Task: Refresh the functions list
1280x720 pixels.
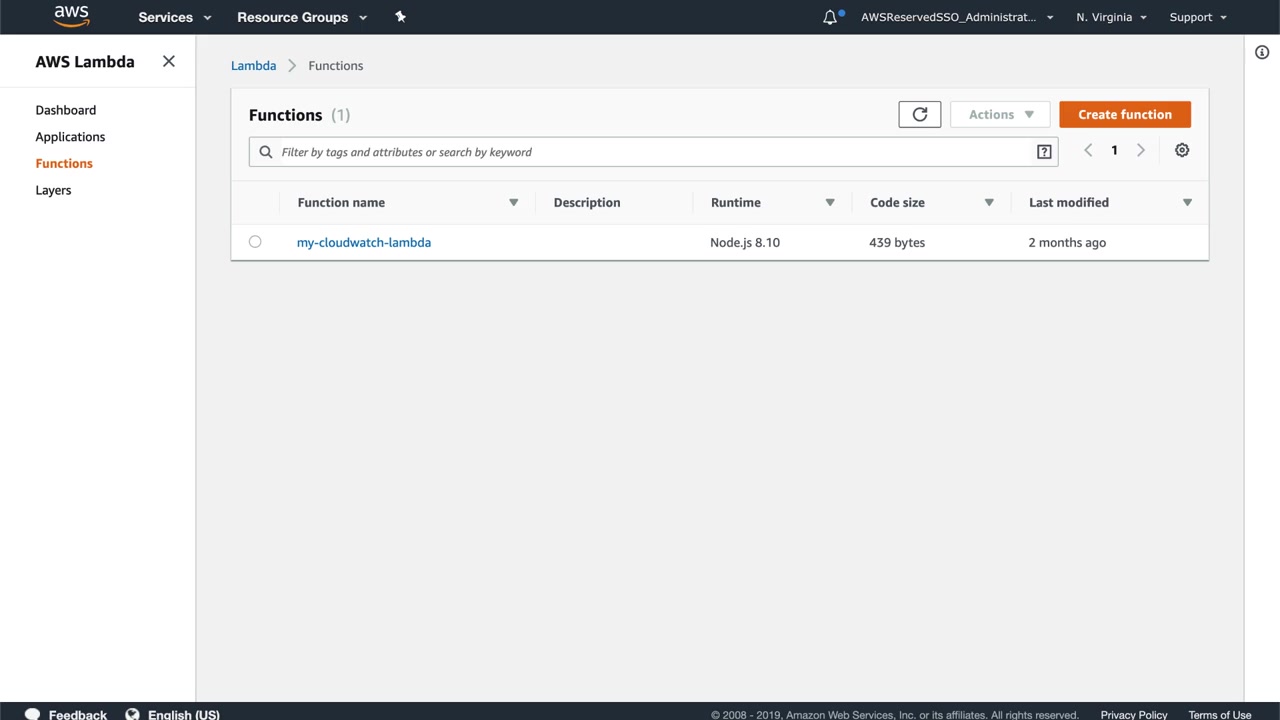Action: (x=919, y=115)
